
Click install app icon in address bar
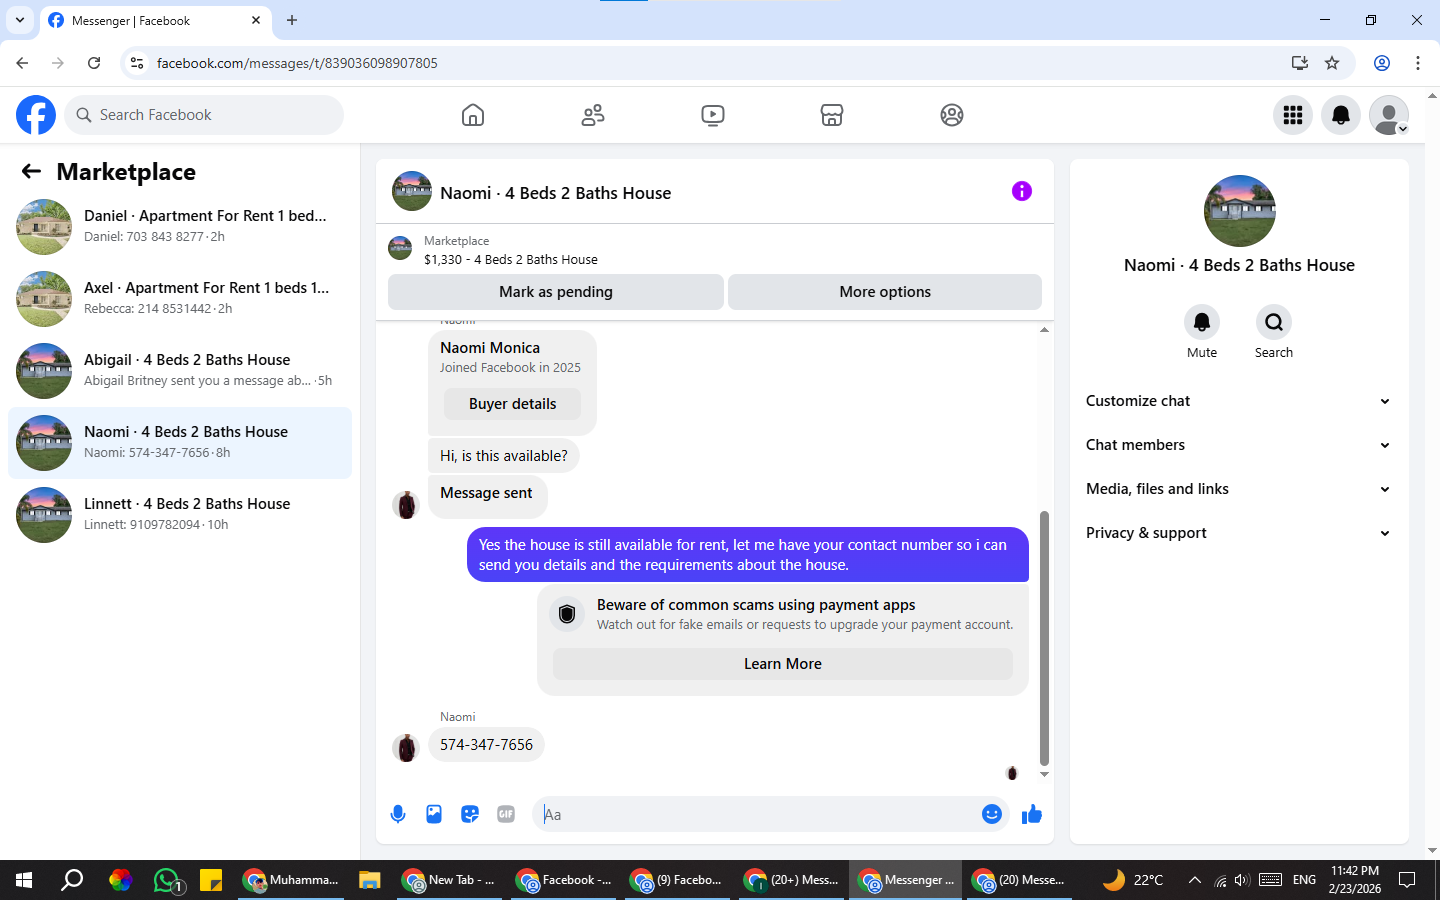click(x=1300, y=63)
